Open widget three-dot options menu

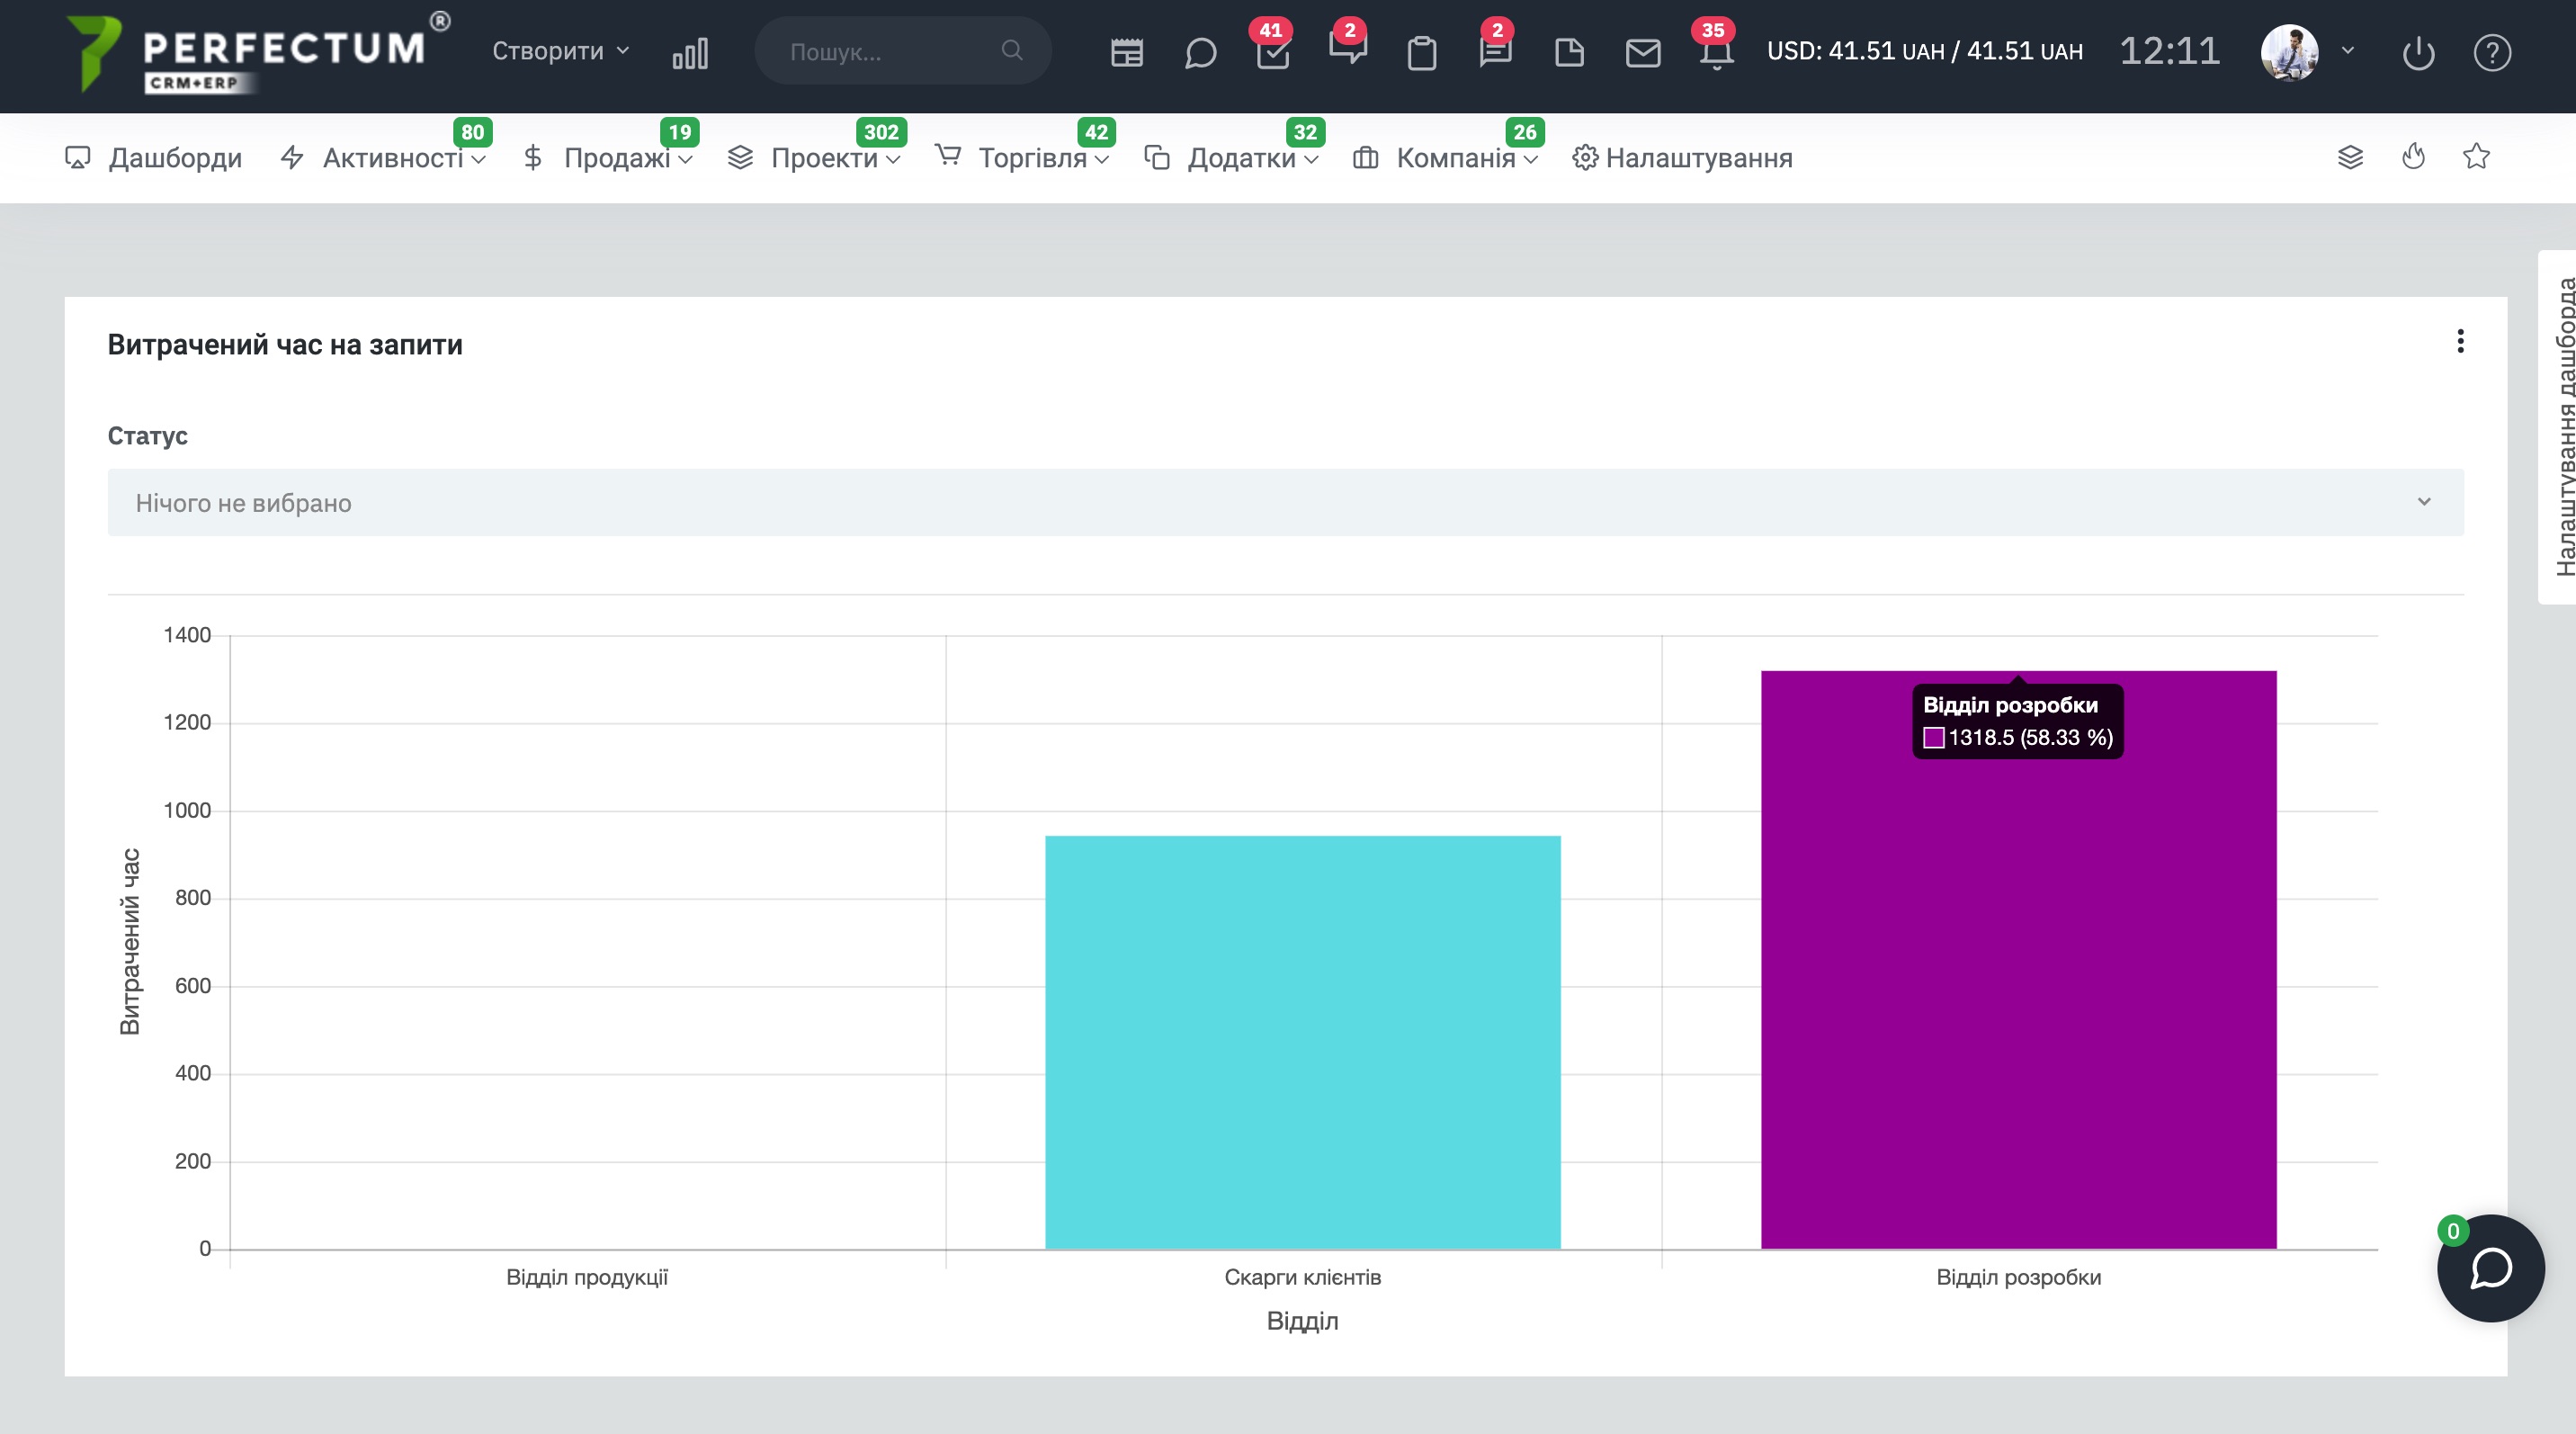pos(2460,341)
